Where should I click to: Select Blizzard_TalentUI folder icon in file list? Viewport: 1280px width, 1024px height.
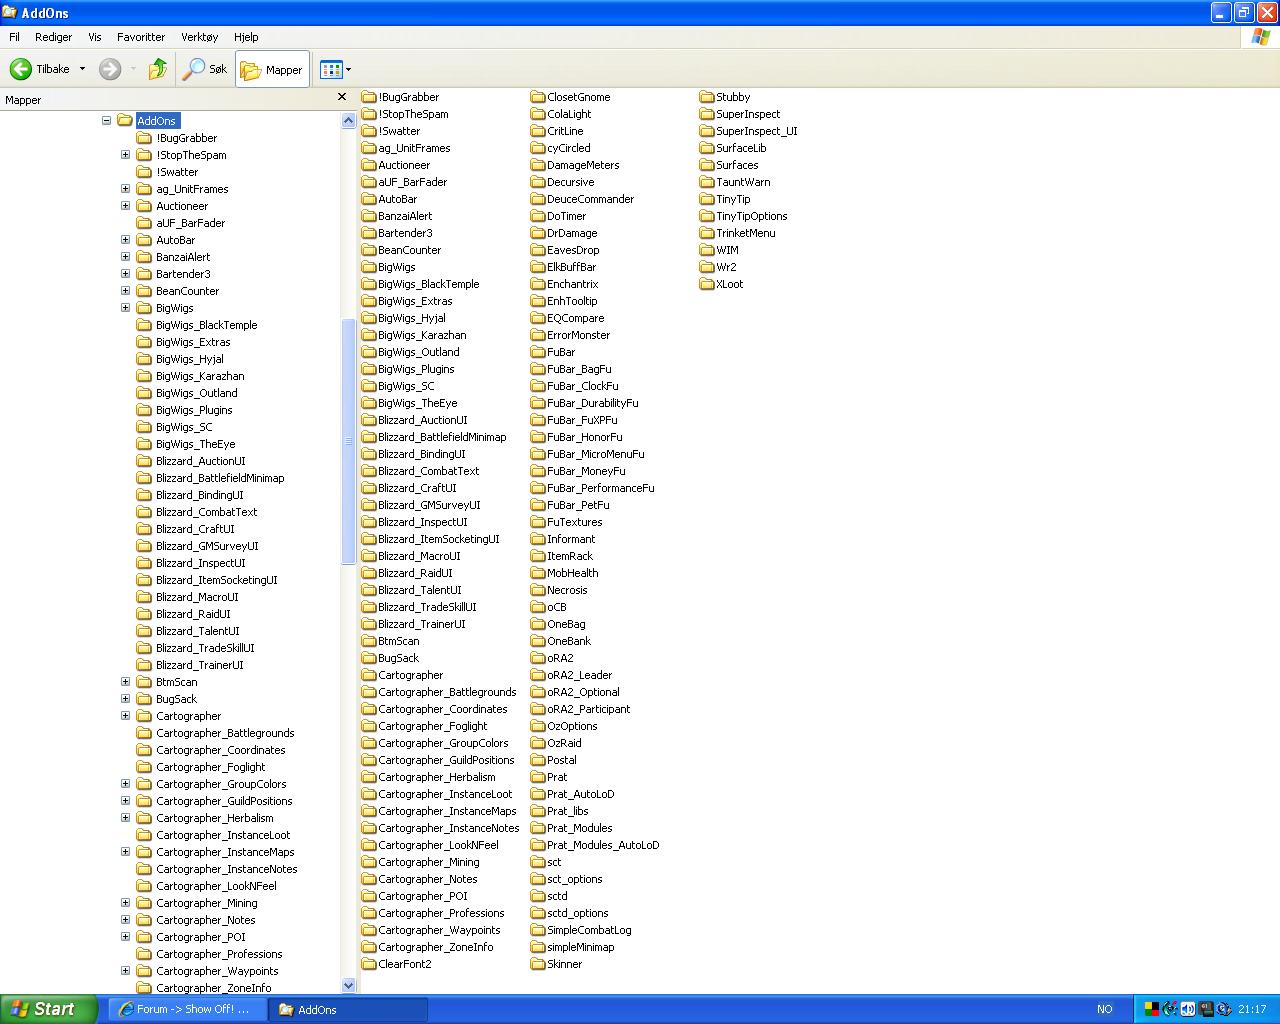[369, 590]
